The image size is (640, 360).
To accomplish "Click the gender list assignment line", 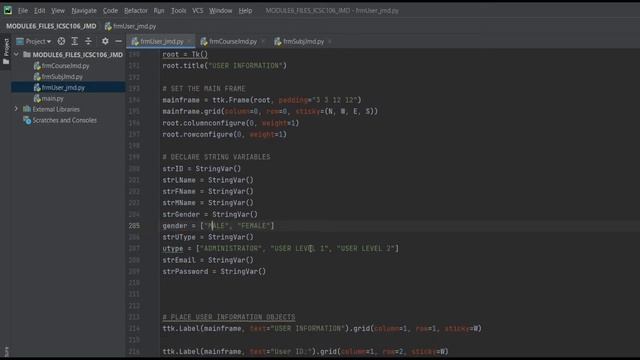I will pos(218,226).
